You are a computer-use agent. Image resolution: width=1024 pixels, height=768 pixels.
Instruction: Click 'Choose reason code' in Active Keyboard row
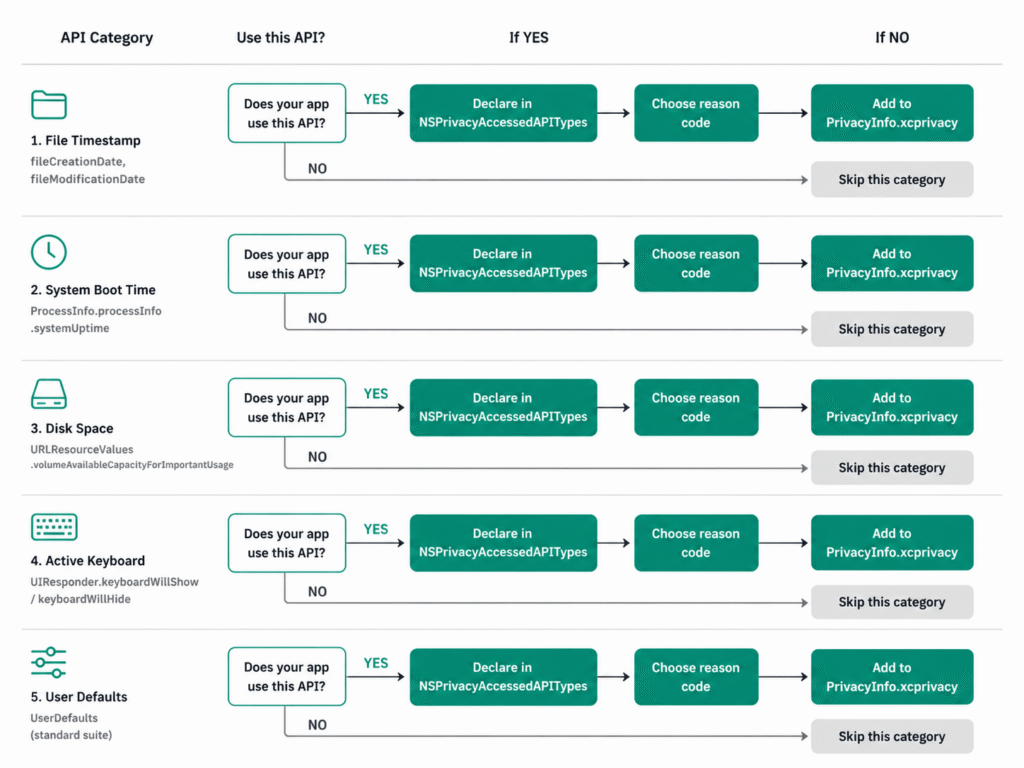tap(696, 543)
